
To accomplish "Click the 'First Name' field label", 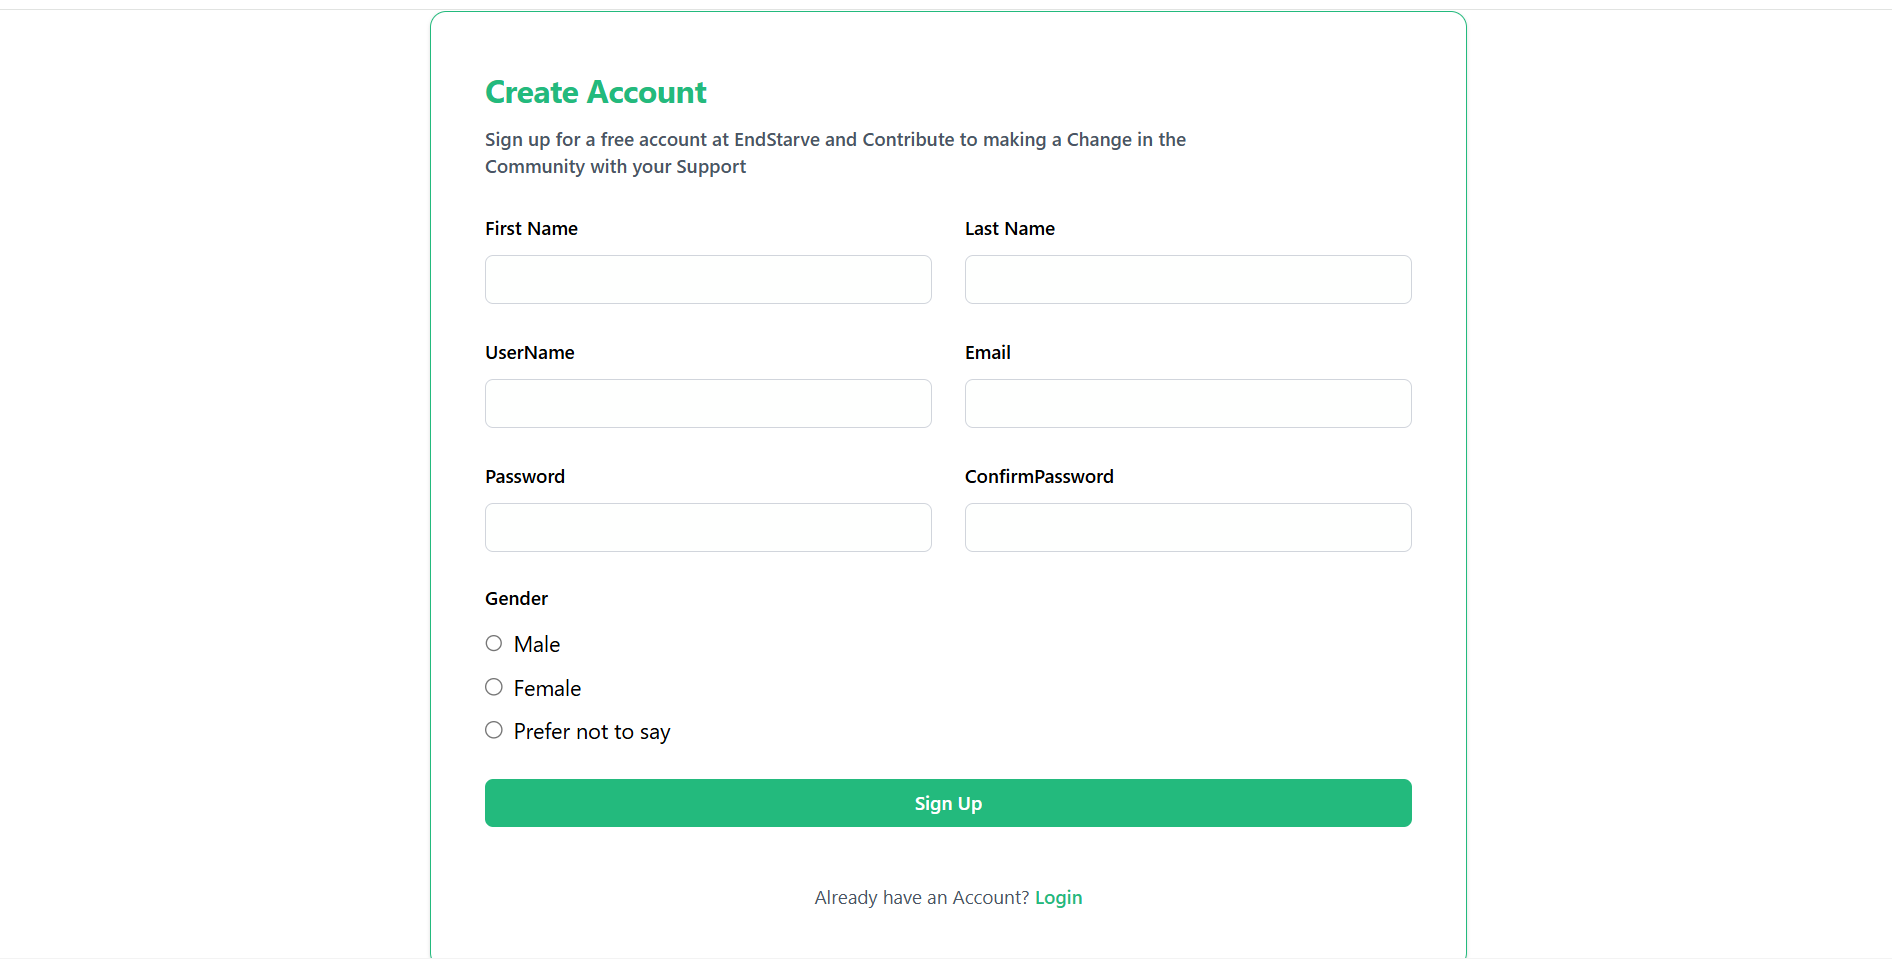I will tap(531, 229).
